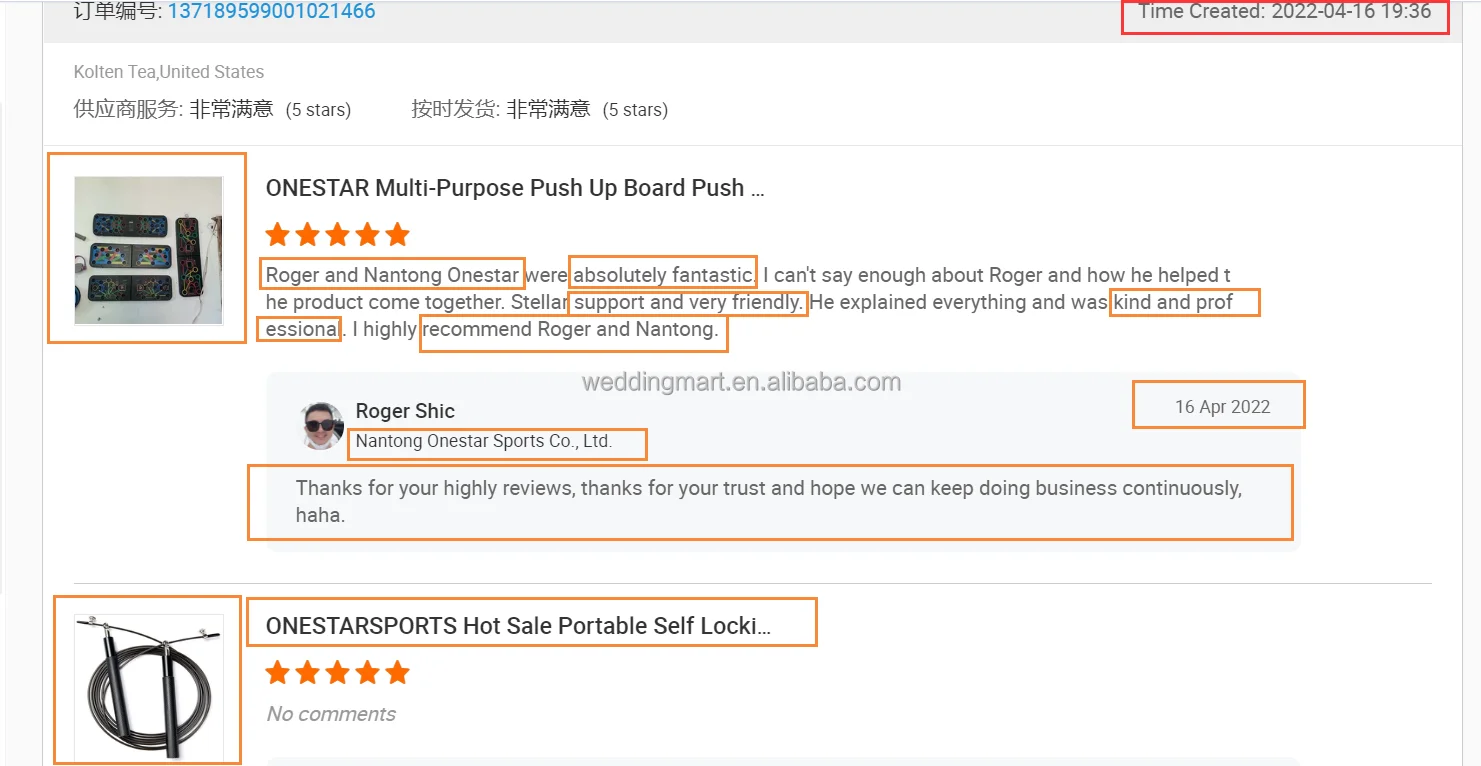Viewport: 1481px width, 766px height.
Task: Click the supplier's thank-you reply text
Action: (x=768, y=501)
